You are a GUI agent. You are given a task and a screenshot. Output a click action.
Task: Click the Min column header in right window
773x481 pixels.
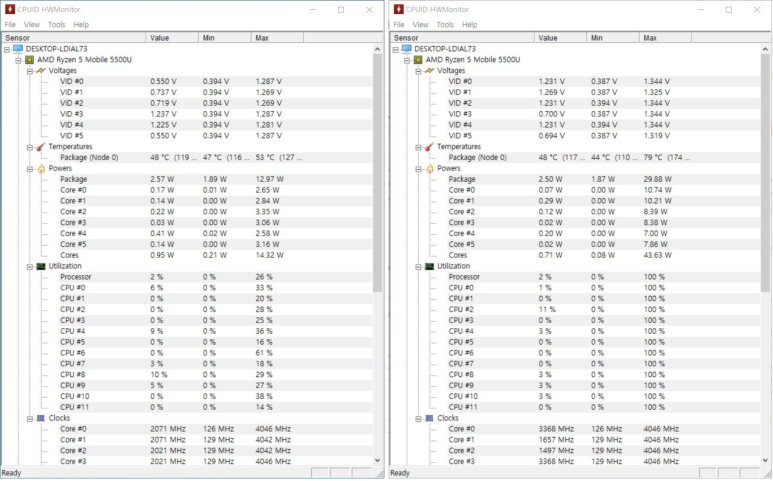pyautogui.click(x=613, y=38)
